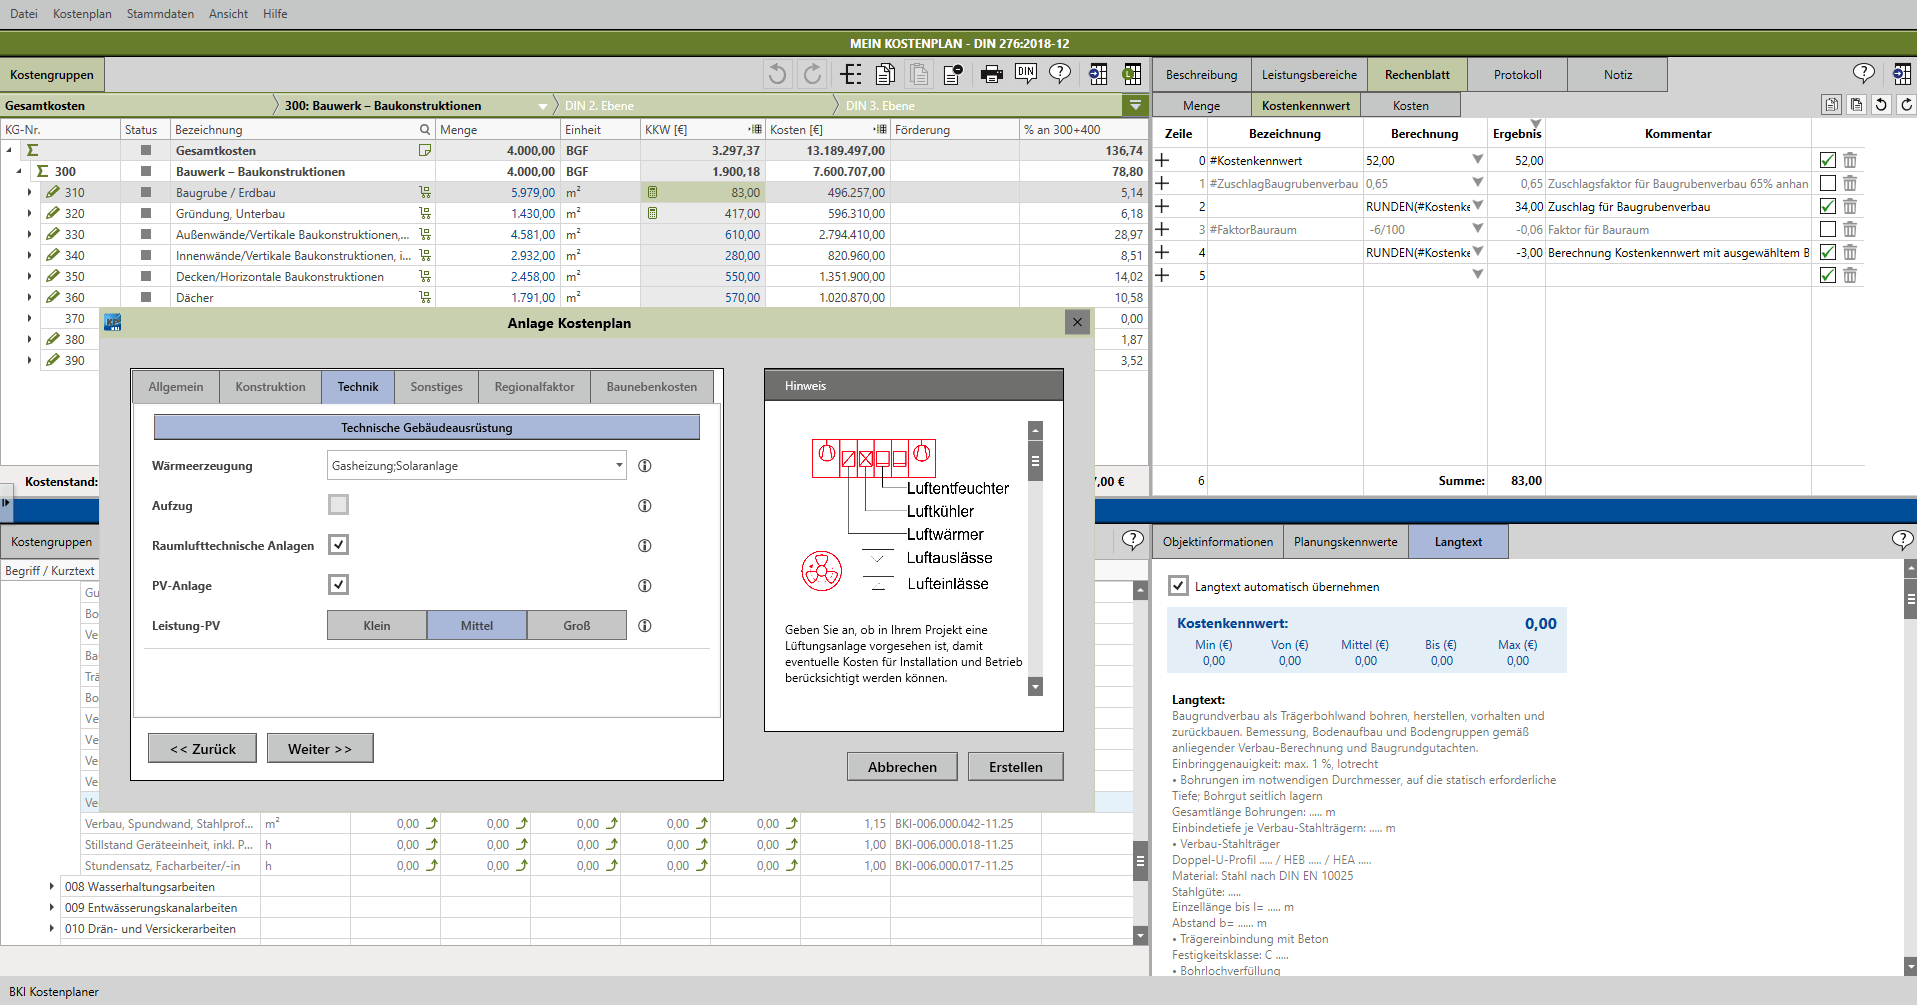Click the copy documents icon in toolbar
This screenshot has height=1005, width=1917.
[x=885, y=74]
